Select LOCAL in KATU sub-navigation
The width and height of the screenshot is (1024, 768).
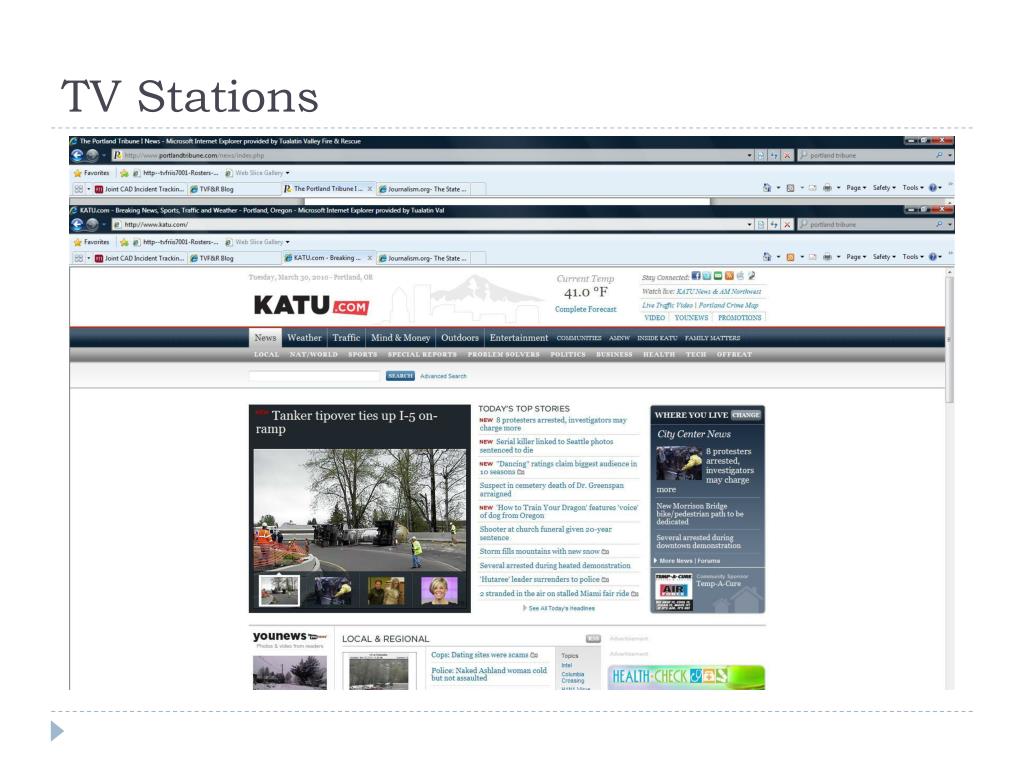click(x=266, y=354)
